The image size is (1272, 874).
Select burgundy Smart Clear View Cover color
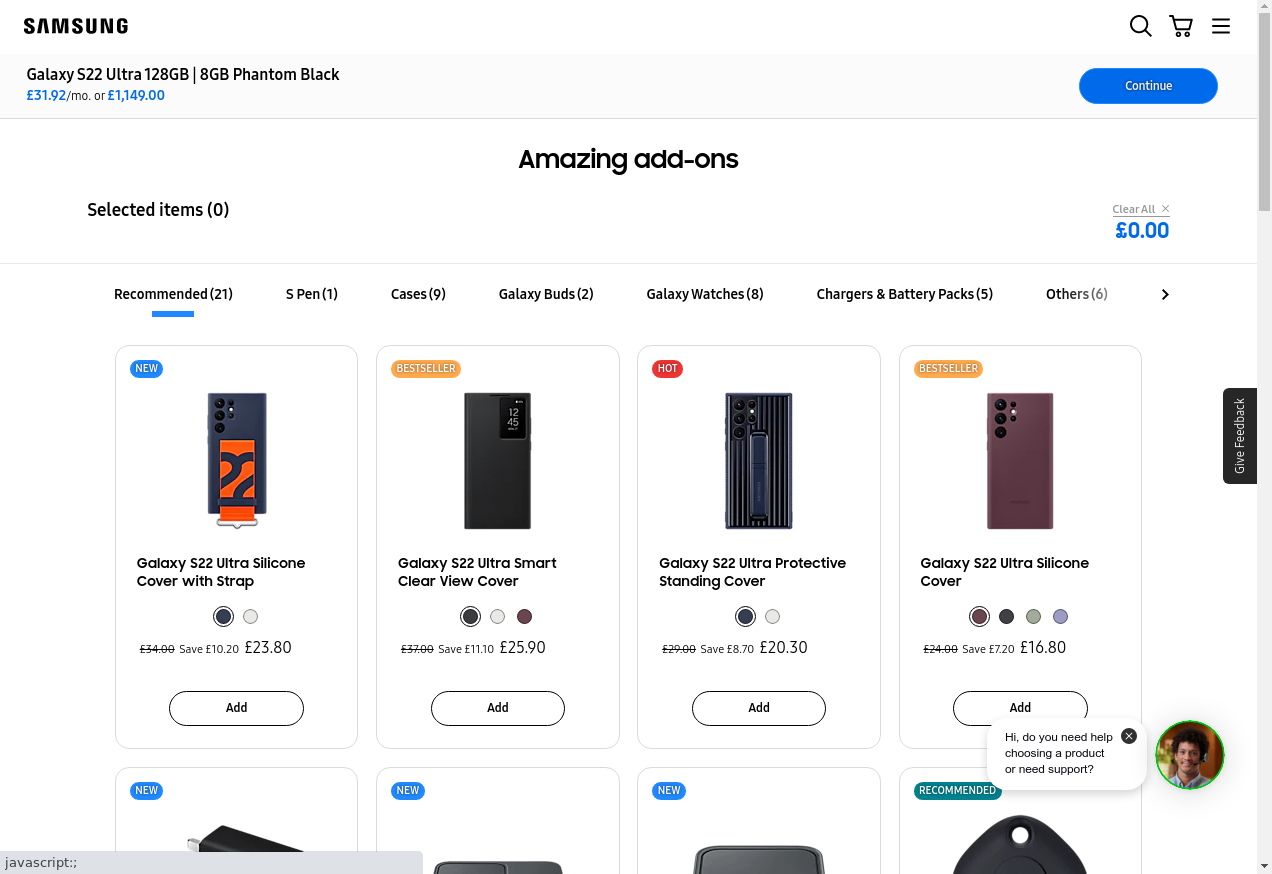click(x=525, y=617)
